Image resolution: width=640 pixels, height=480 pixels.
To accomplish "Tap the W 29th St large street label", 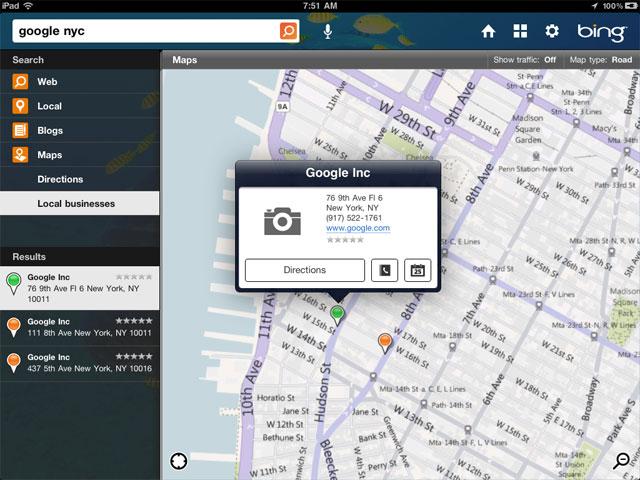I will [x=408, y=120].
